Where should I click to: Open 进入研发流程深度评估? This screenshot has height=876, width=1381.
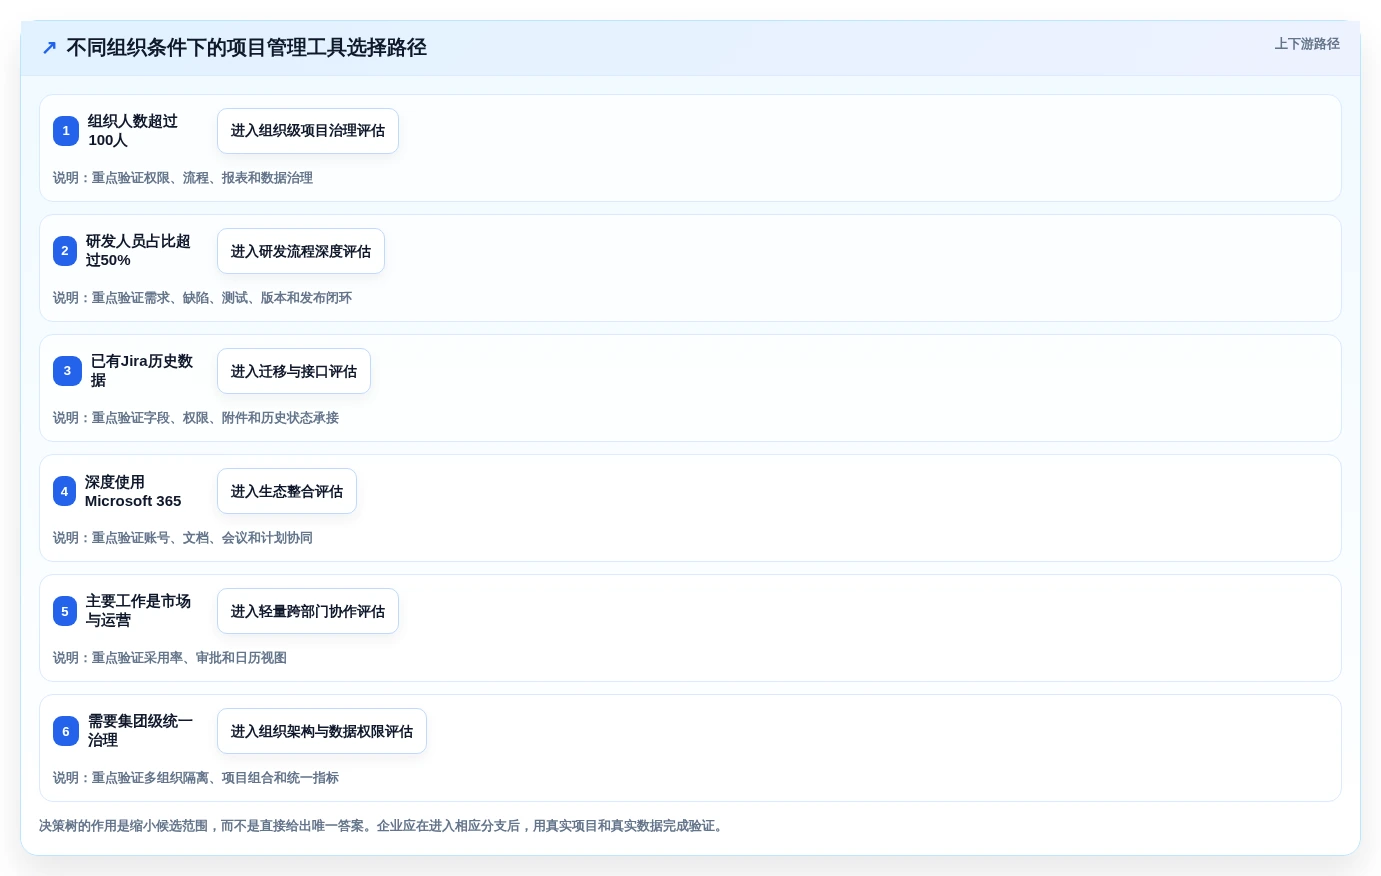coord(301,251)
